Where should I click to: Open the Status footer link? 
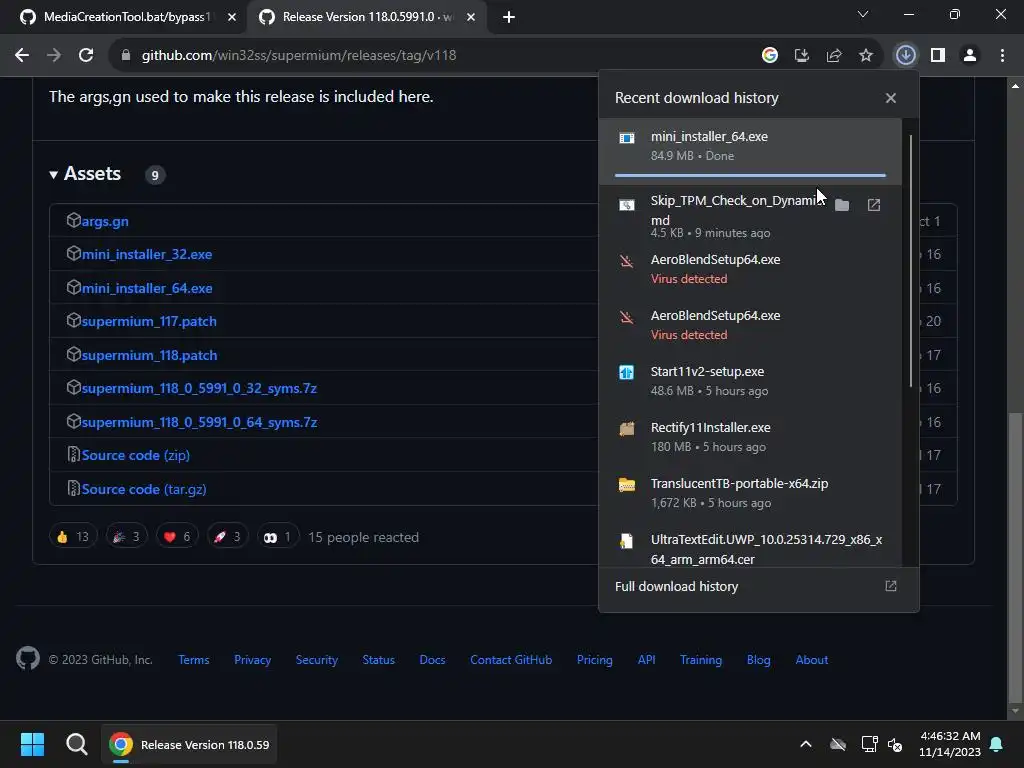tap(379, 660)
